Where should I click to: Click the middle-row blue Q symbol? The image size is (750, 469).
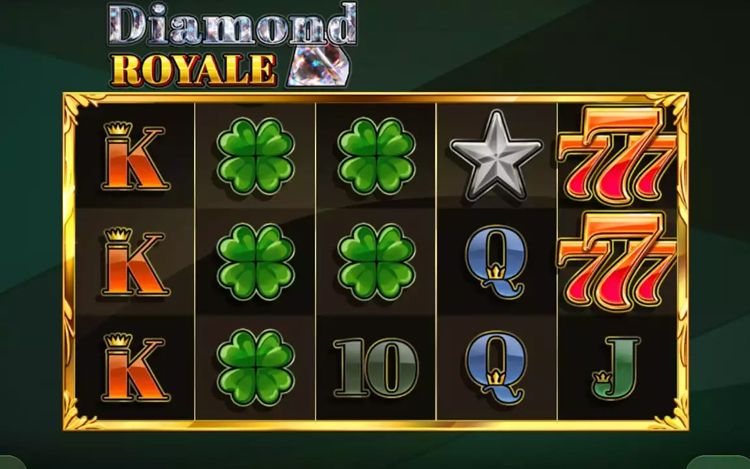point(496,262)
